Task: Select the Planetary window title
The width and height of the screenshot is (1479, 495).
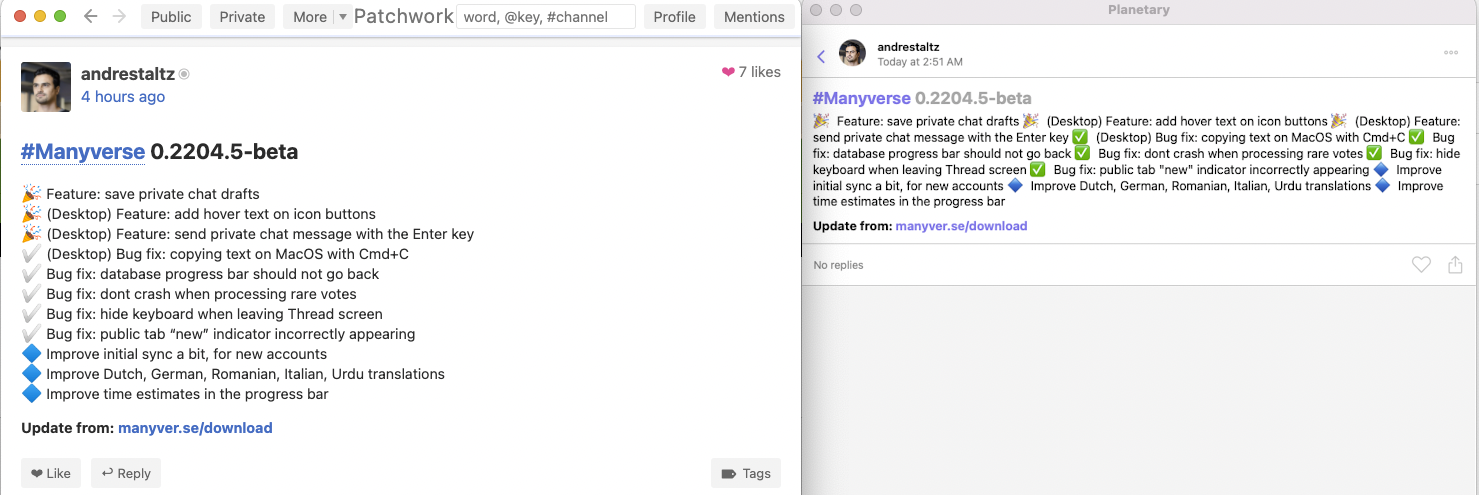Action: click(1139, 10)
